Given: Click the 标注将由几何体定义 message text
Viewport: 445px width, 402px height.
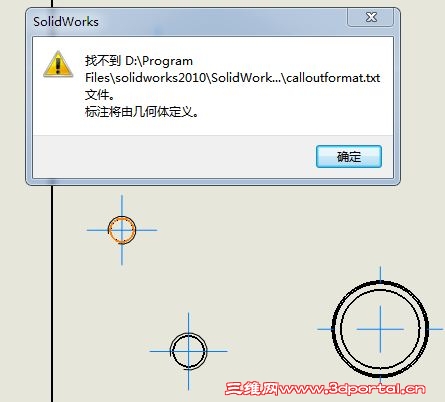Looking at the screenshot, I should pyautogui.click(x=142, y=112).
